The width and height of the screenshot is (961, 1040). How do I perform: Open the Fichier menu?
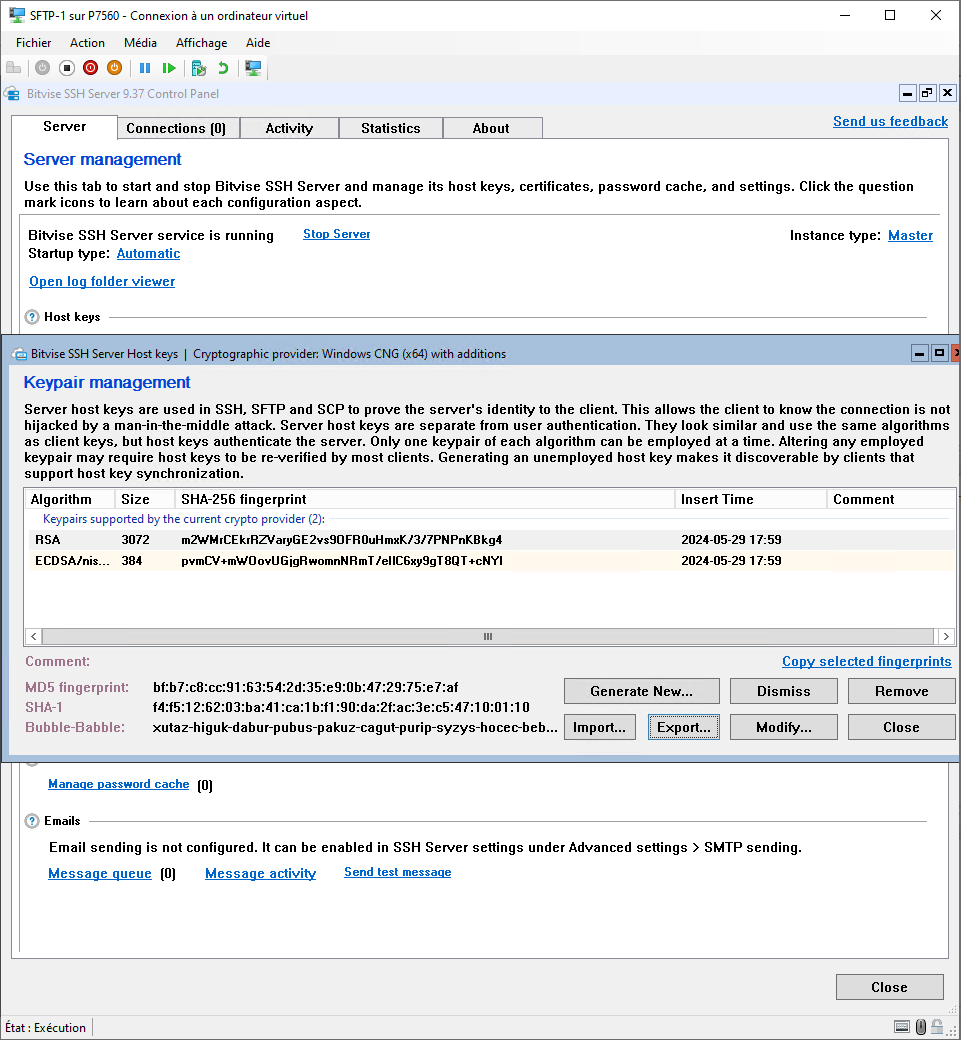pos(33,43)
